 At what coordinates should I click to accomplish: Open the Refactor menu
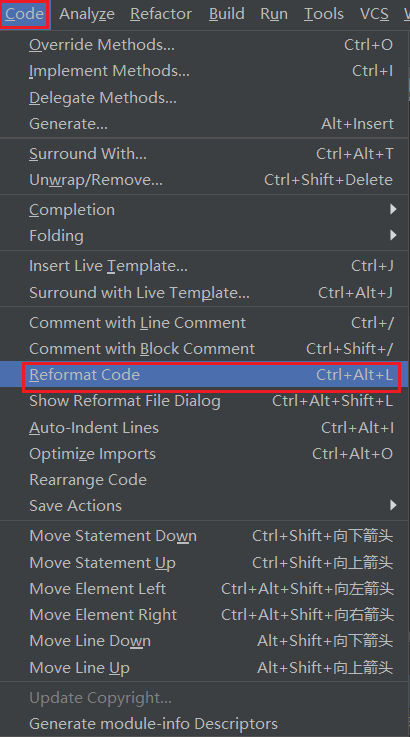point(161,14)
